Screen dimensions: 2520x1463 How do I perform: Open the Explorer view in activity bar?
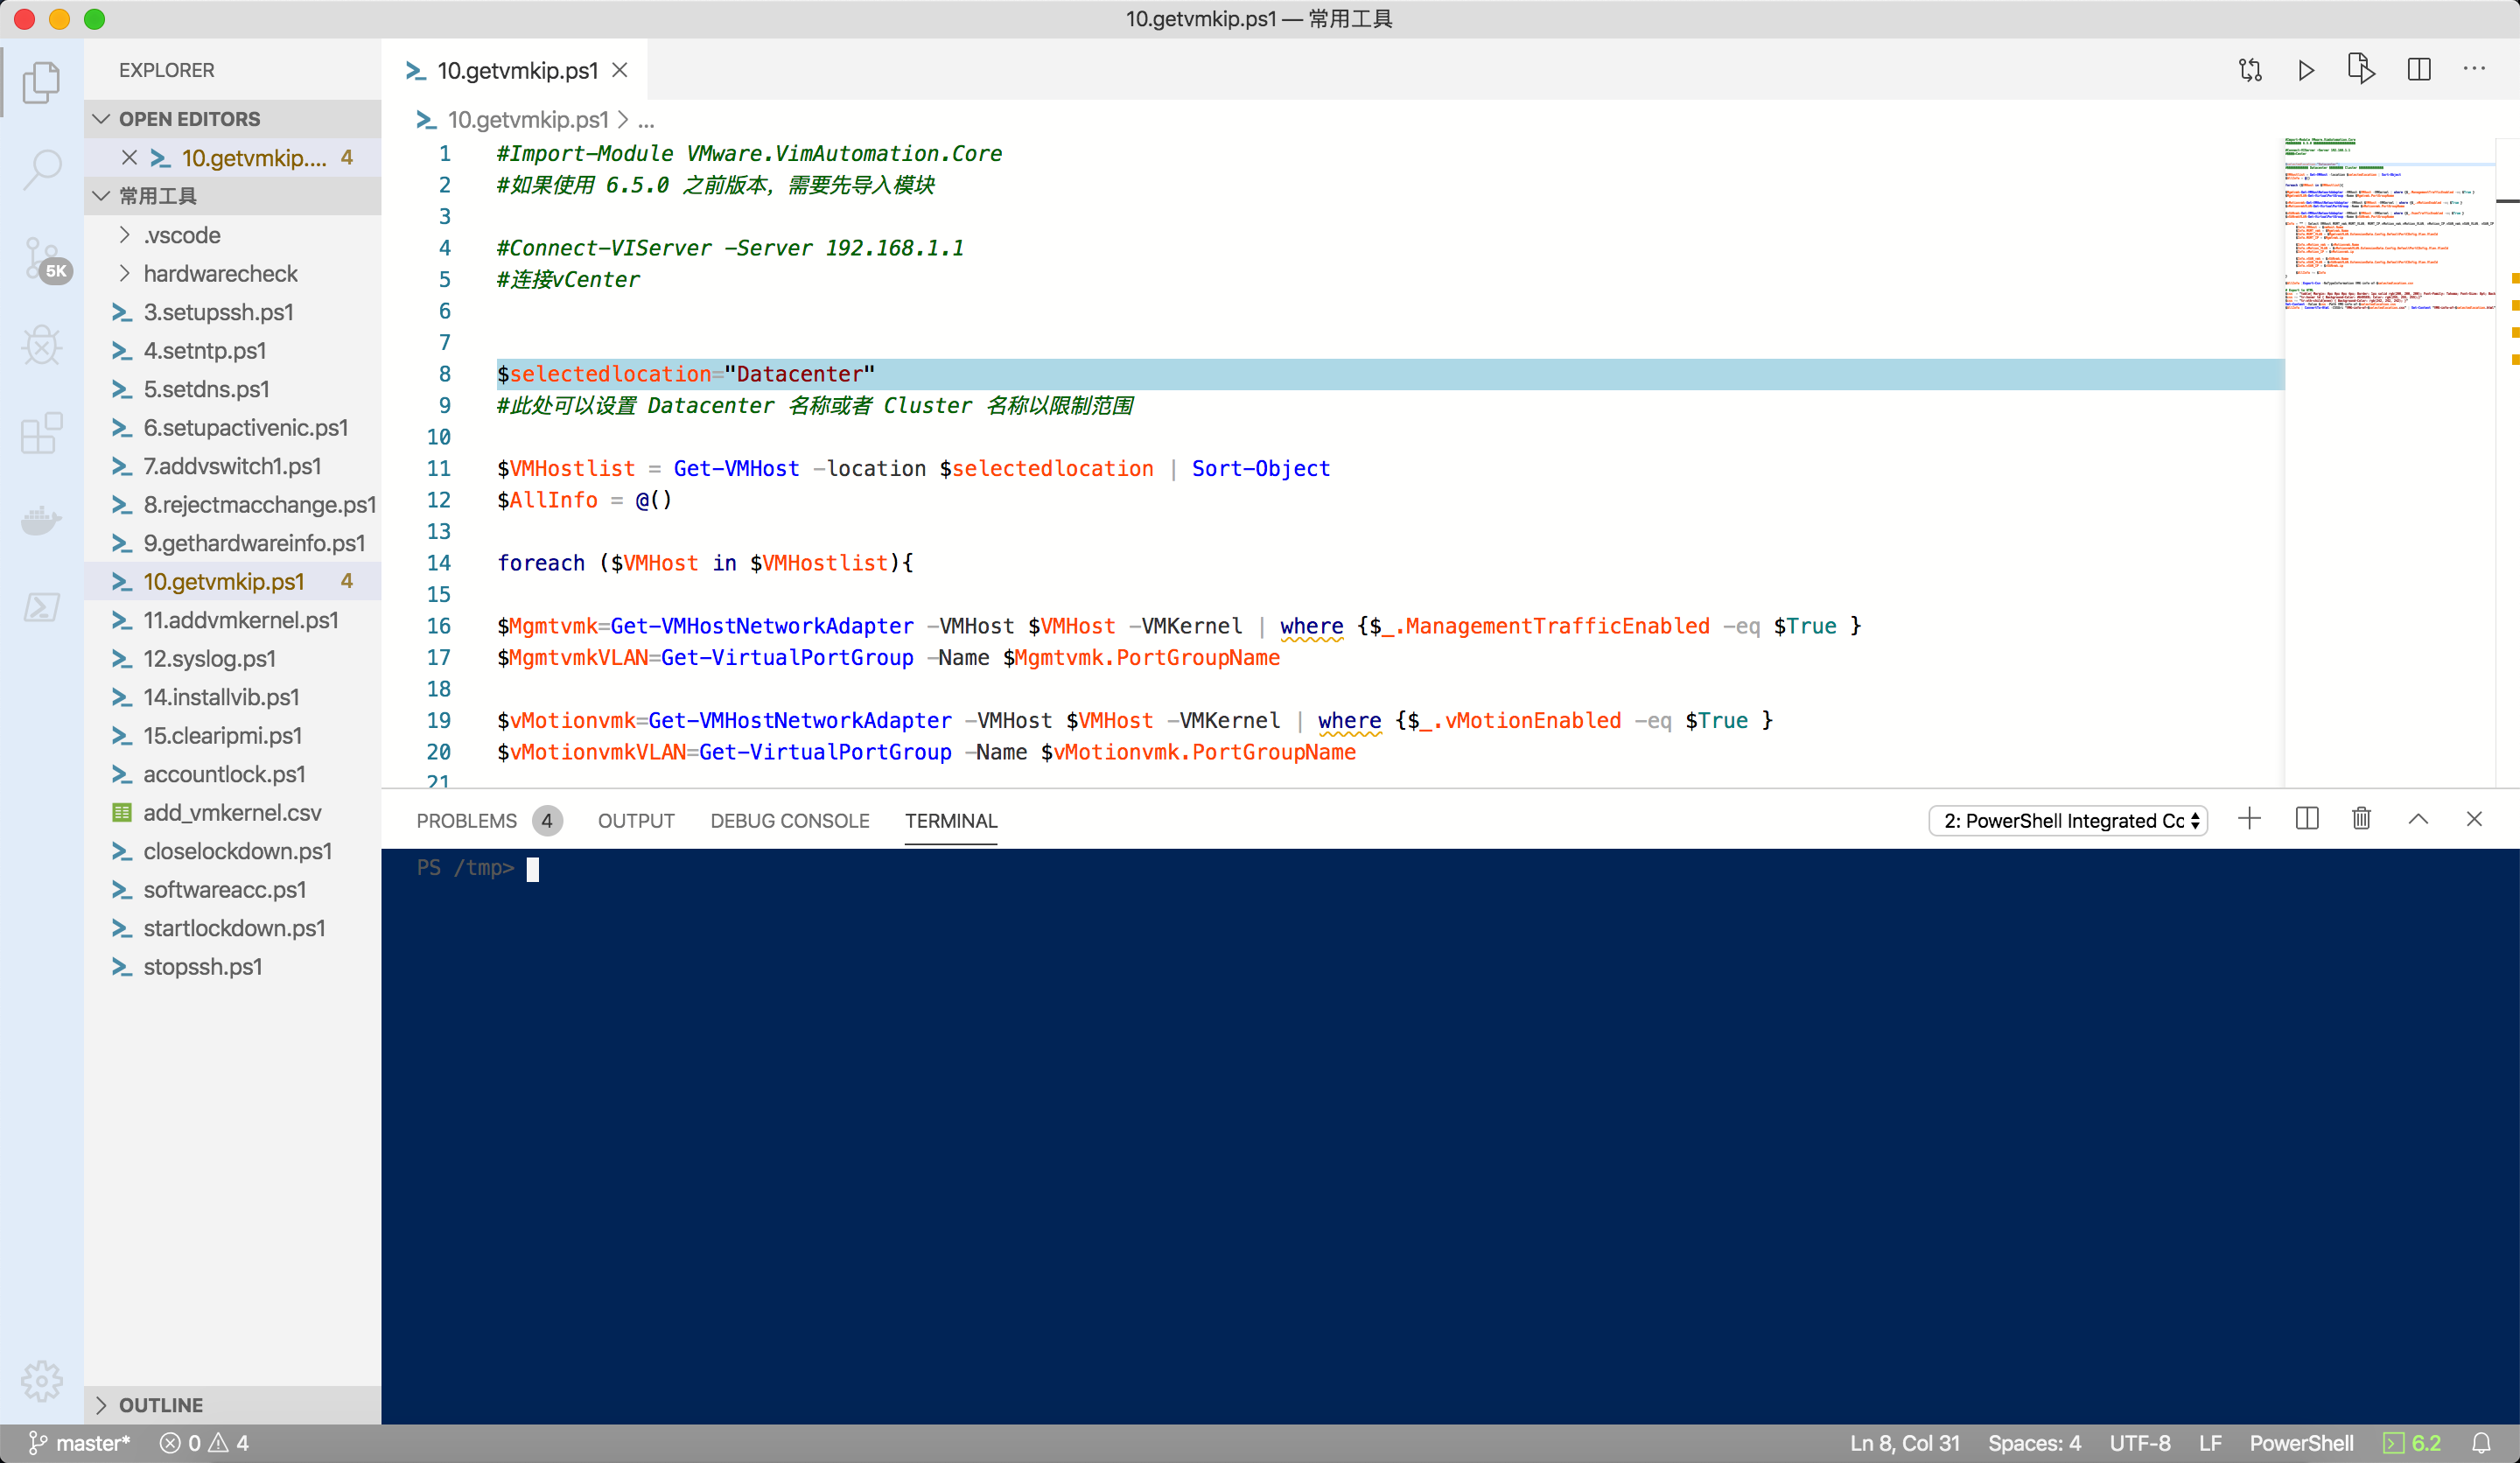pyautogui.click(x=41, y=81)
